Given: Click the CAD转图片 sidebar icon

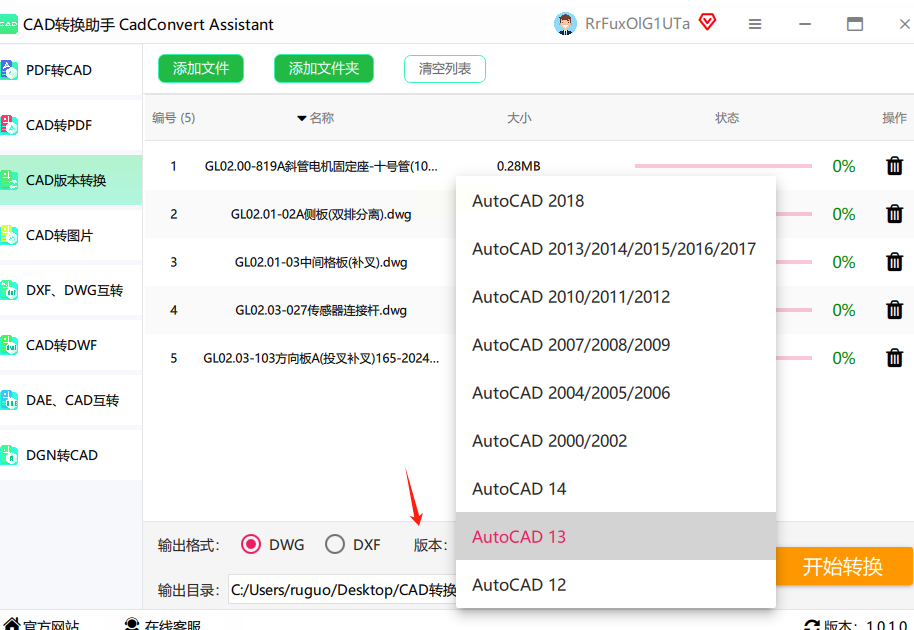Looking at the screenshot, I should [x=9, y=235].
